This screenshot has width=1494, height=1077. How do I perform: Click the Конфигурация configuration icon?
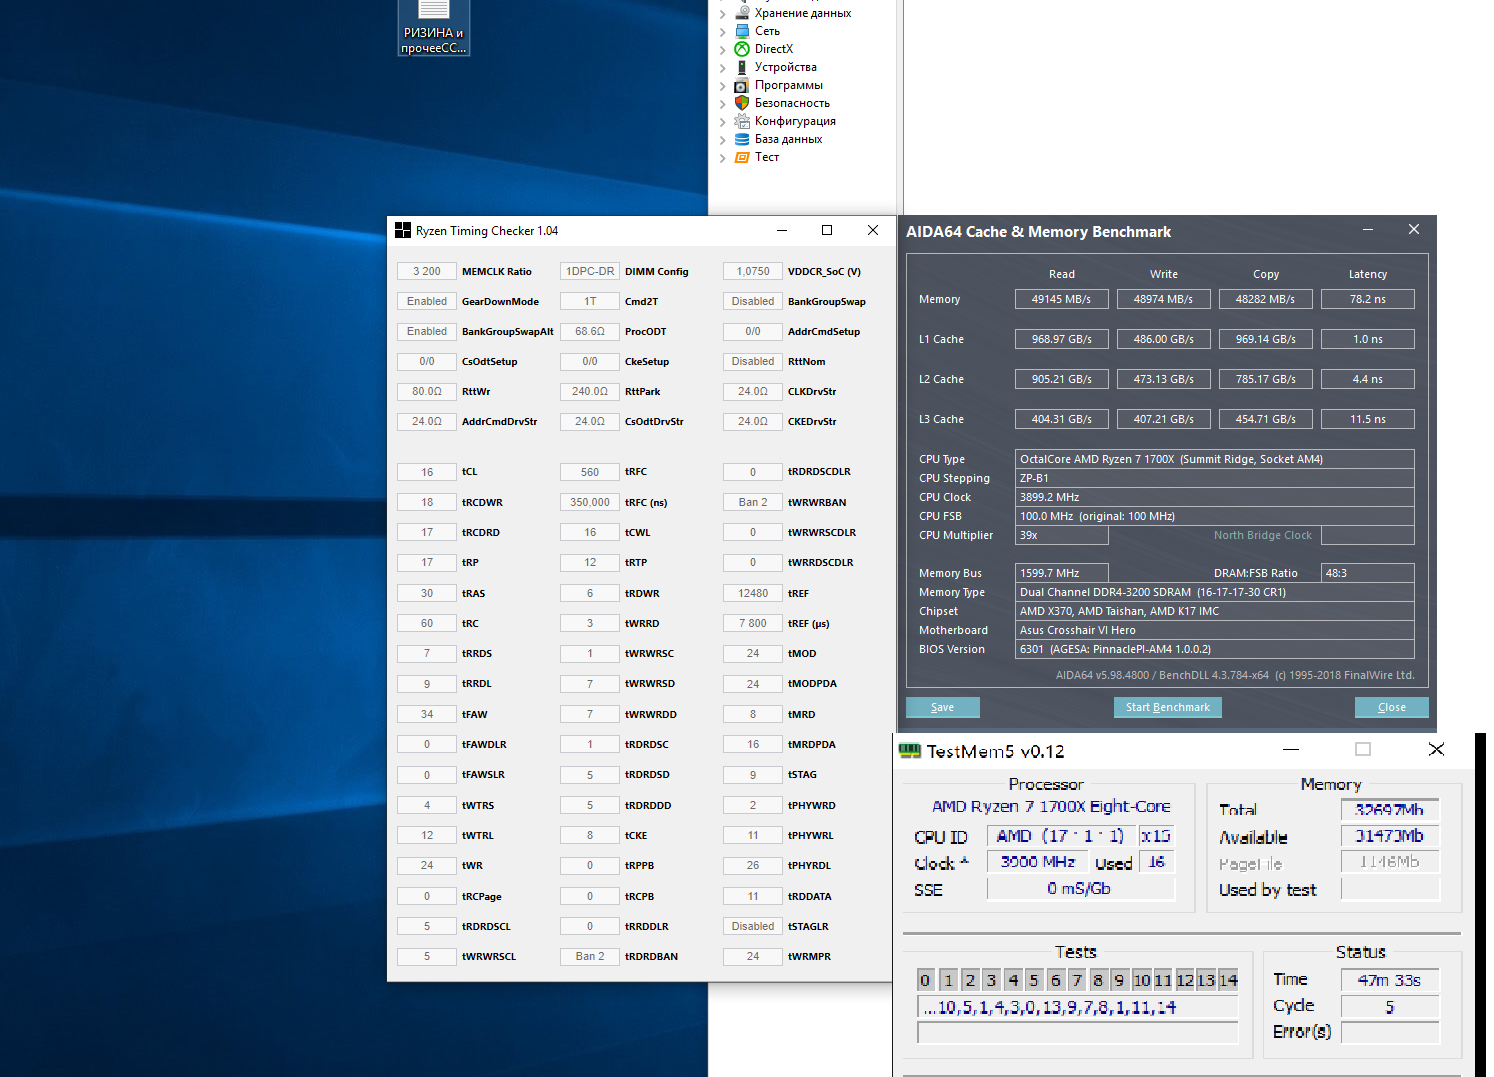(742, 121)
